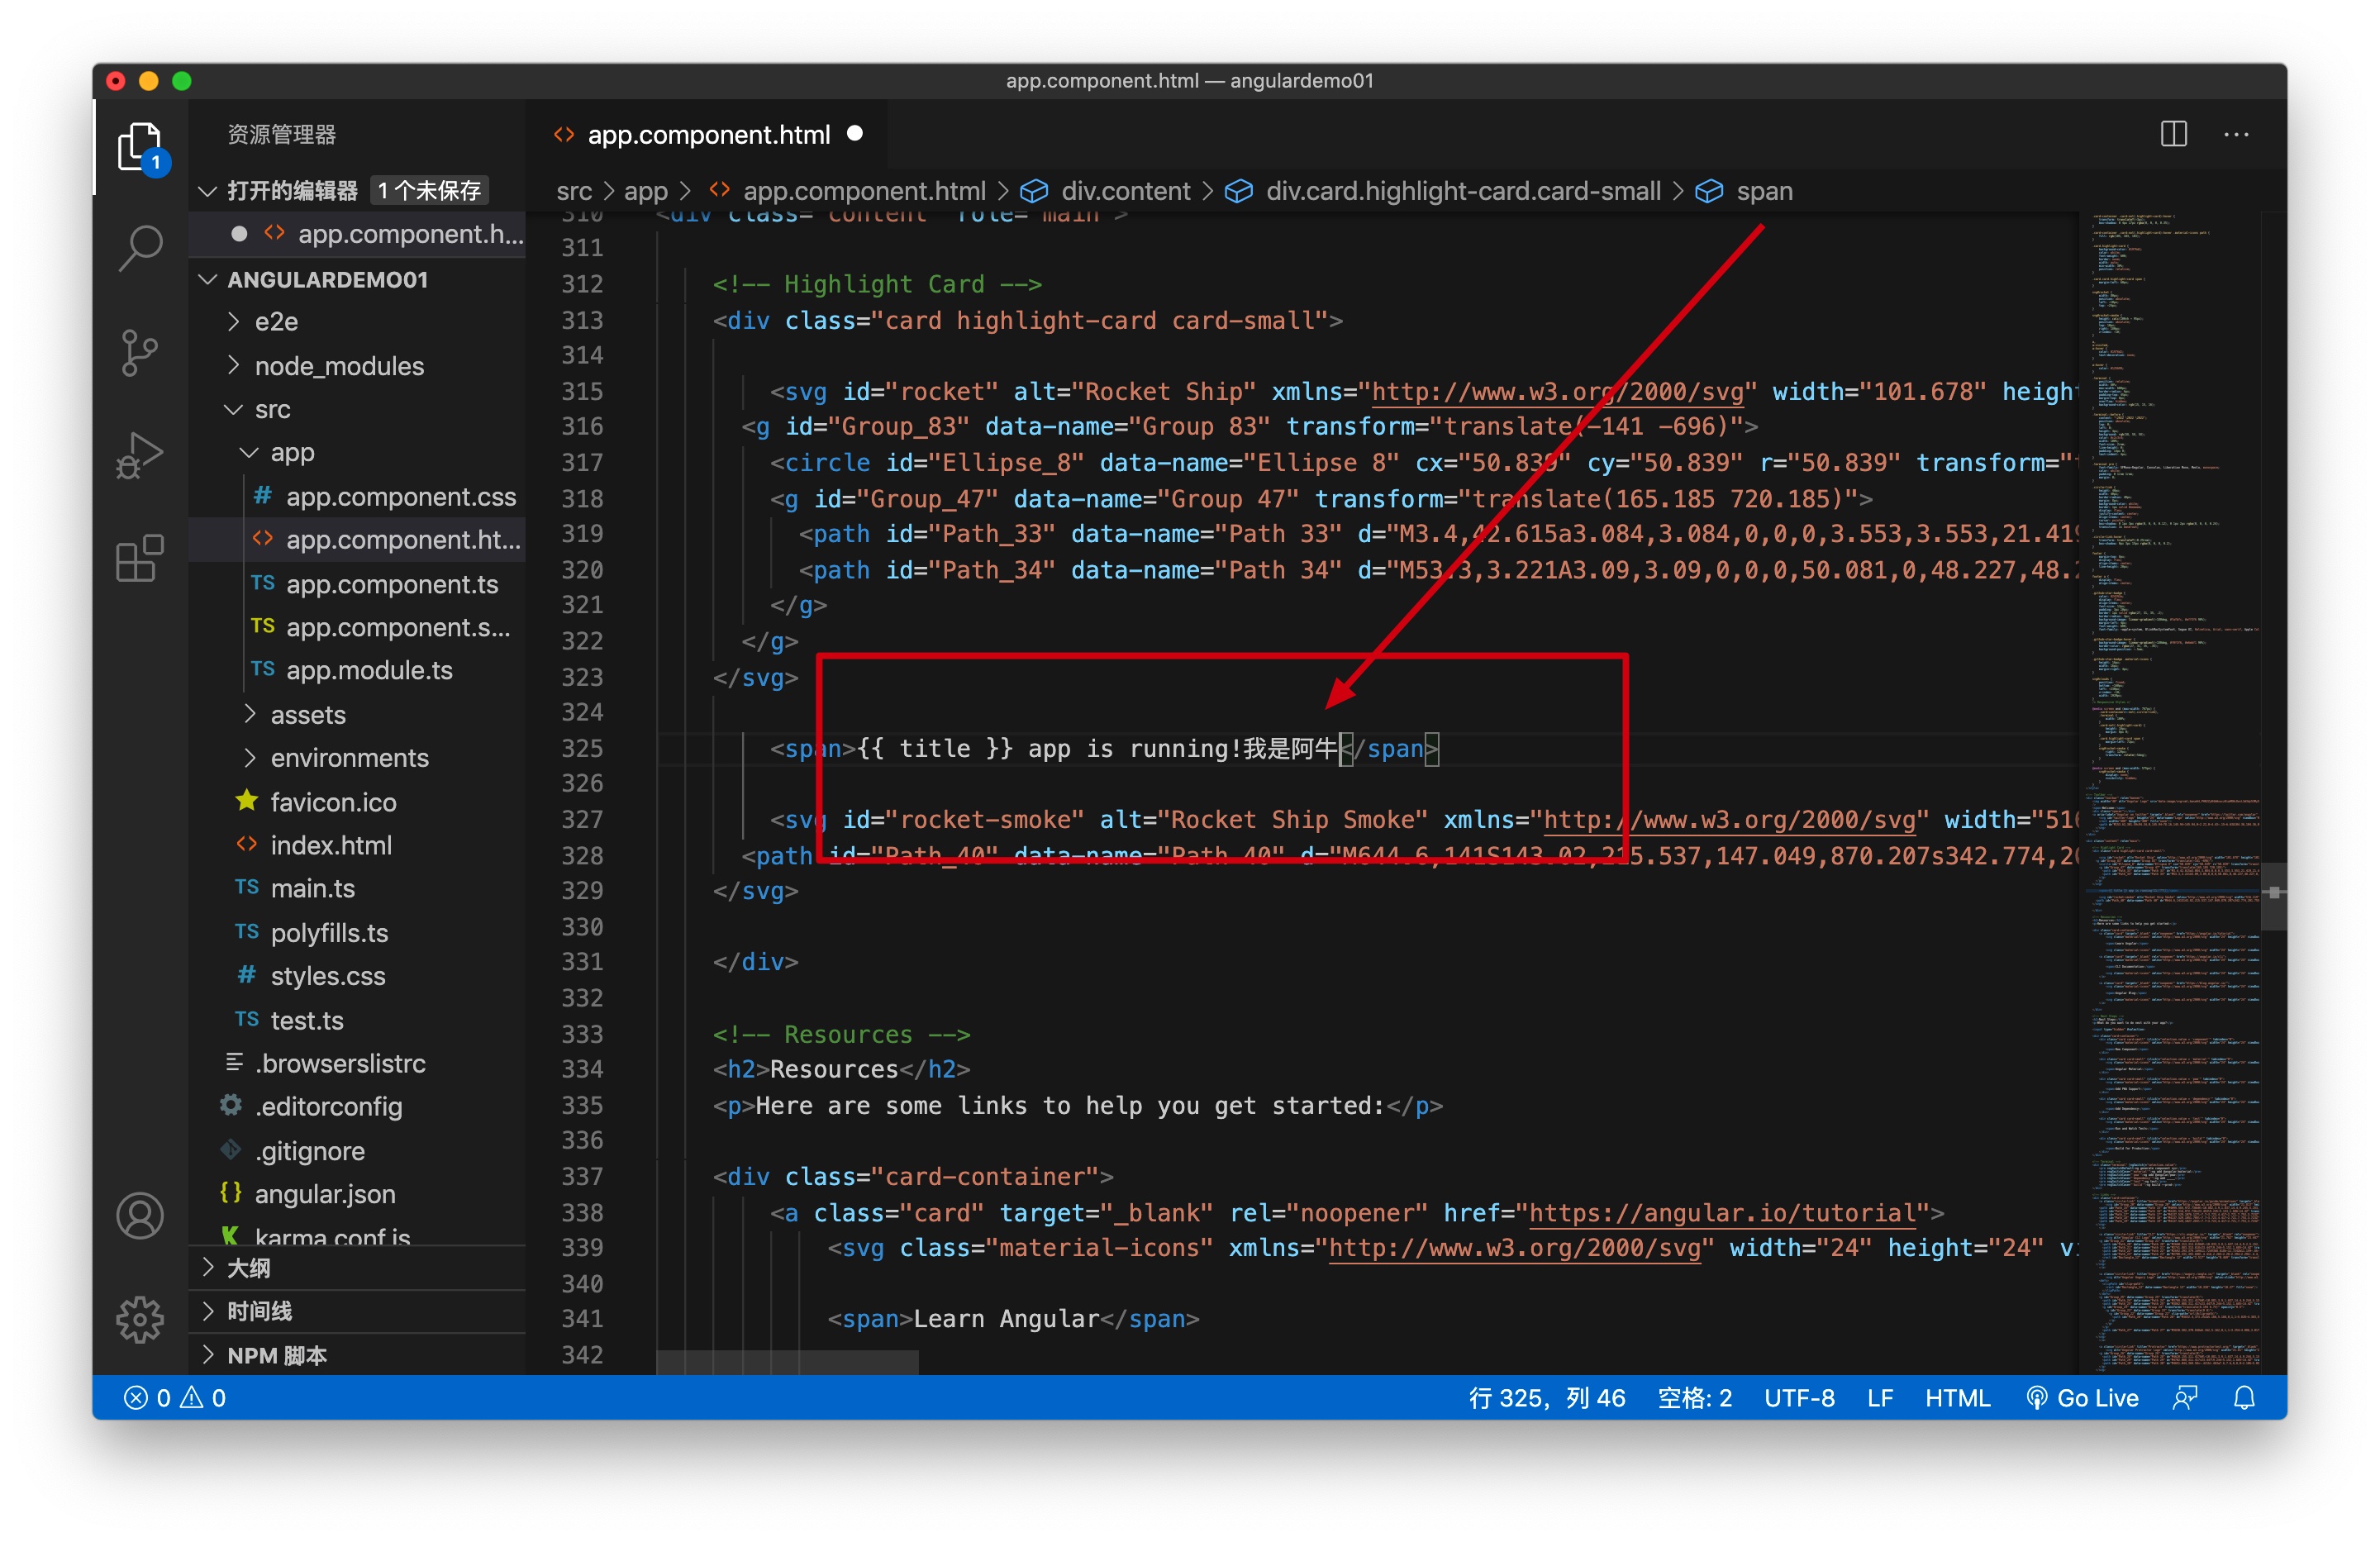Open editor more actions ellipsis menu
2380x1542 pixels.
(x=2236, y=134)
